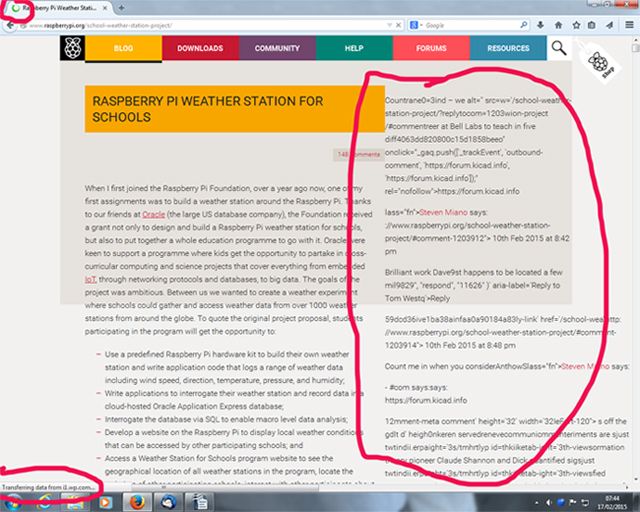Open the Firefox hamburger menu

pyautogui.click(x=628, y=23)
